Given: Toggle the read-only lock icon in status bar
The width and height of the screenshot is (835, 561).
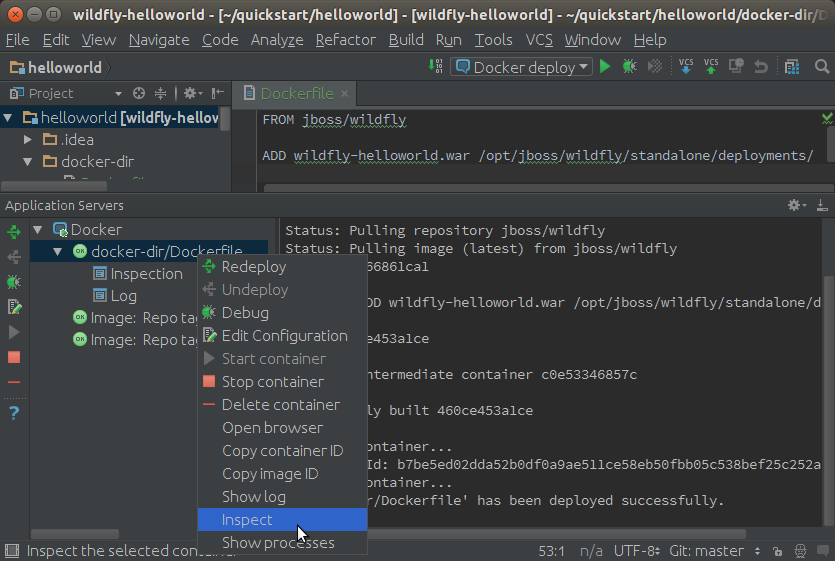Looking at the screenshot, I should [x=776, y=551].
